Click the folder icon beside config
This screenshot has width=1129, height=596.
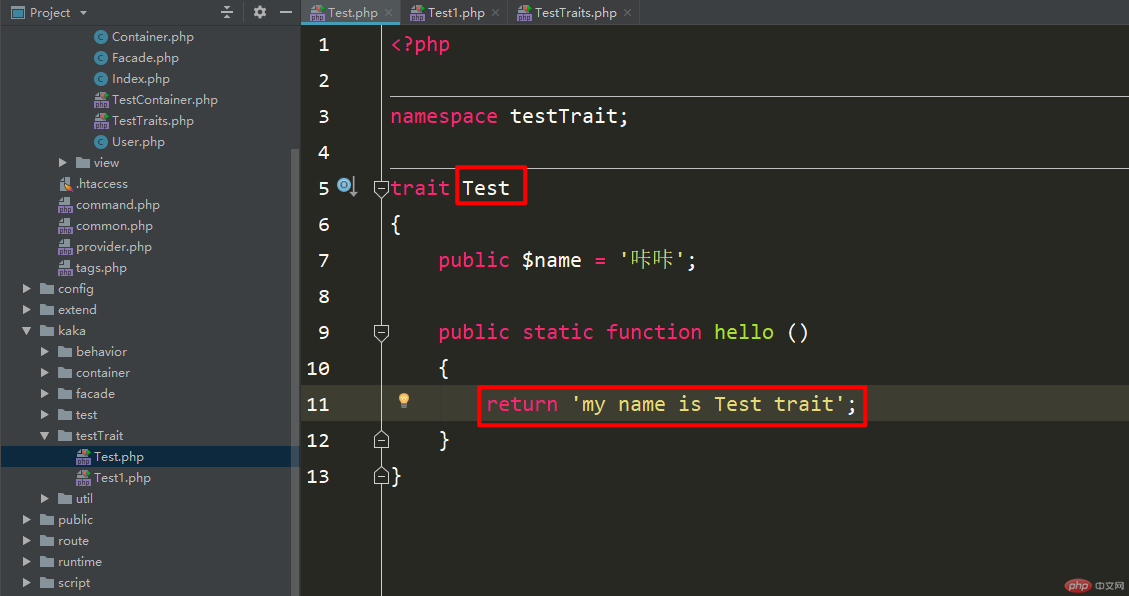click(x=48, y=289)
